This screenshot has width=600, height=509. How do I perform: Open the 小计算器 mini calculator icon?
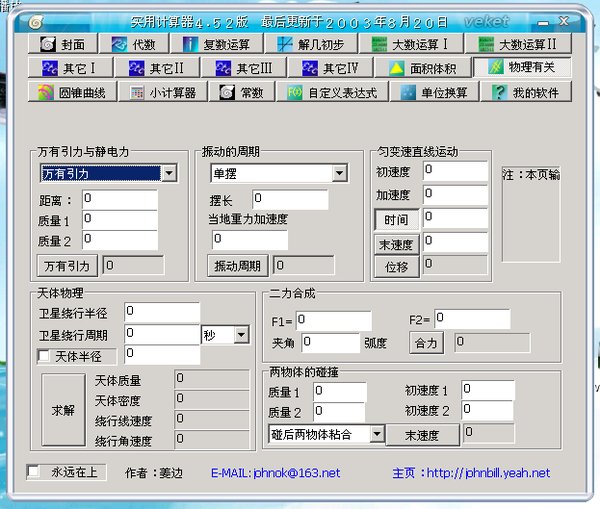tap(137, 93)
